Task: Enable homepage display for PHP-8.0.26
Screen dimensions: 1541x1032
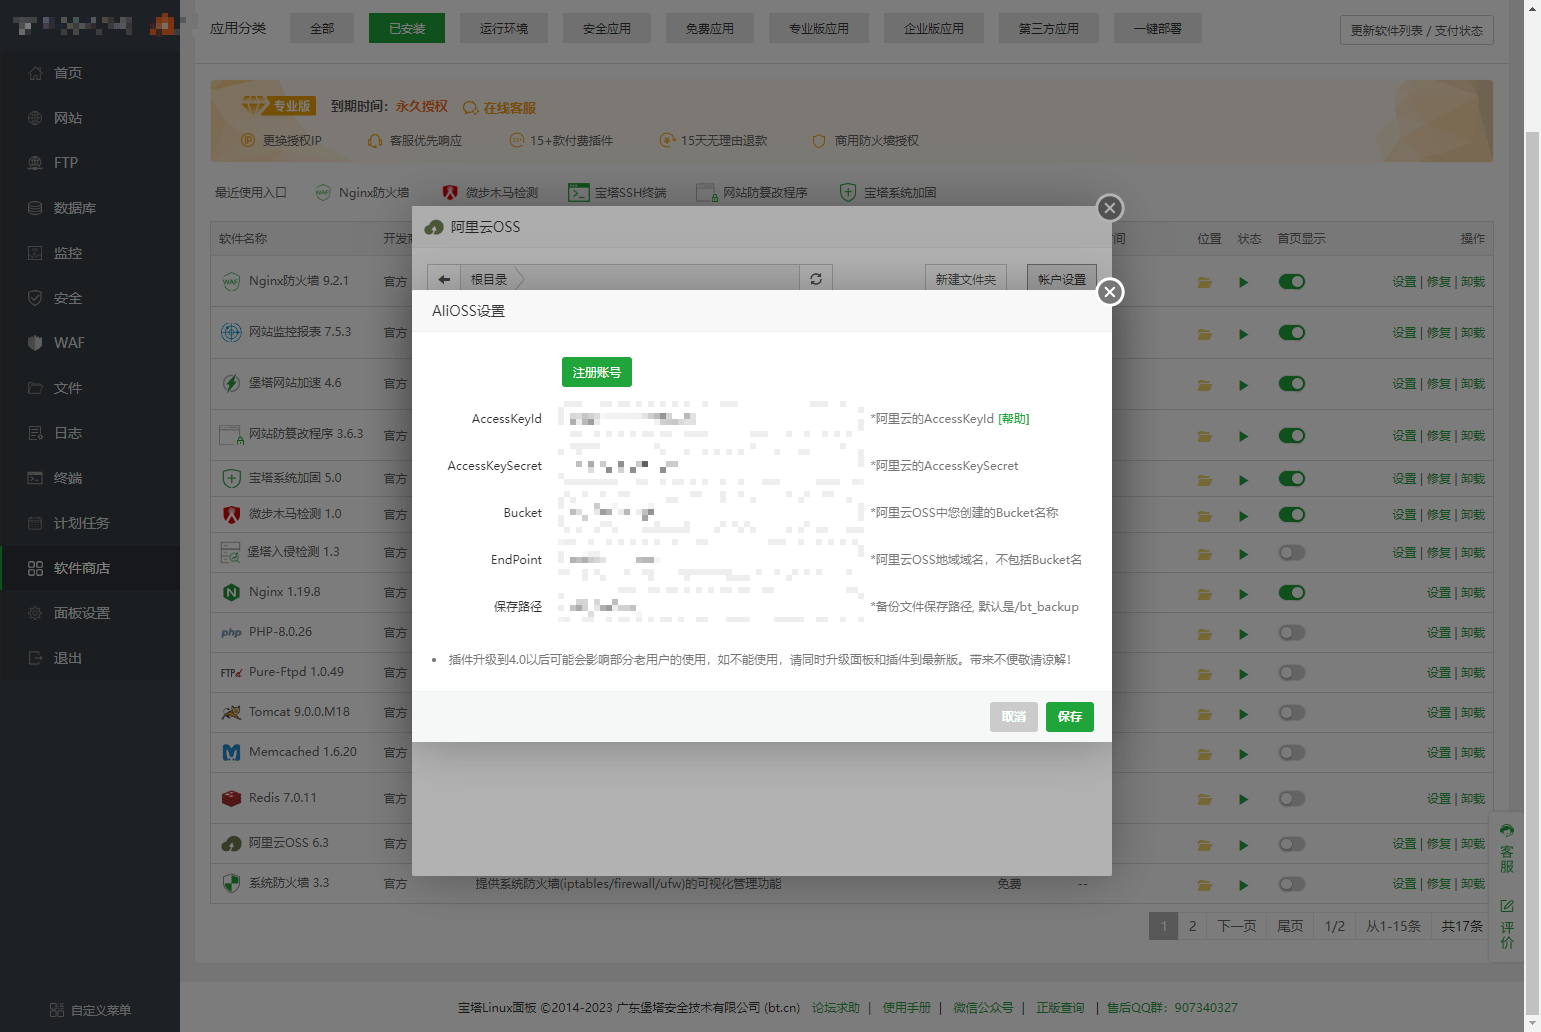Action: pyautogui.click(x=1292, y=632)
